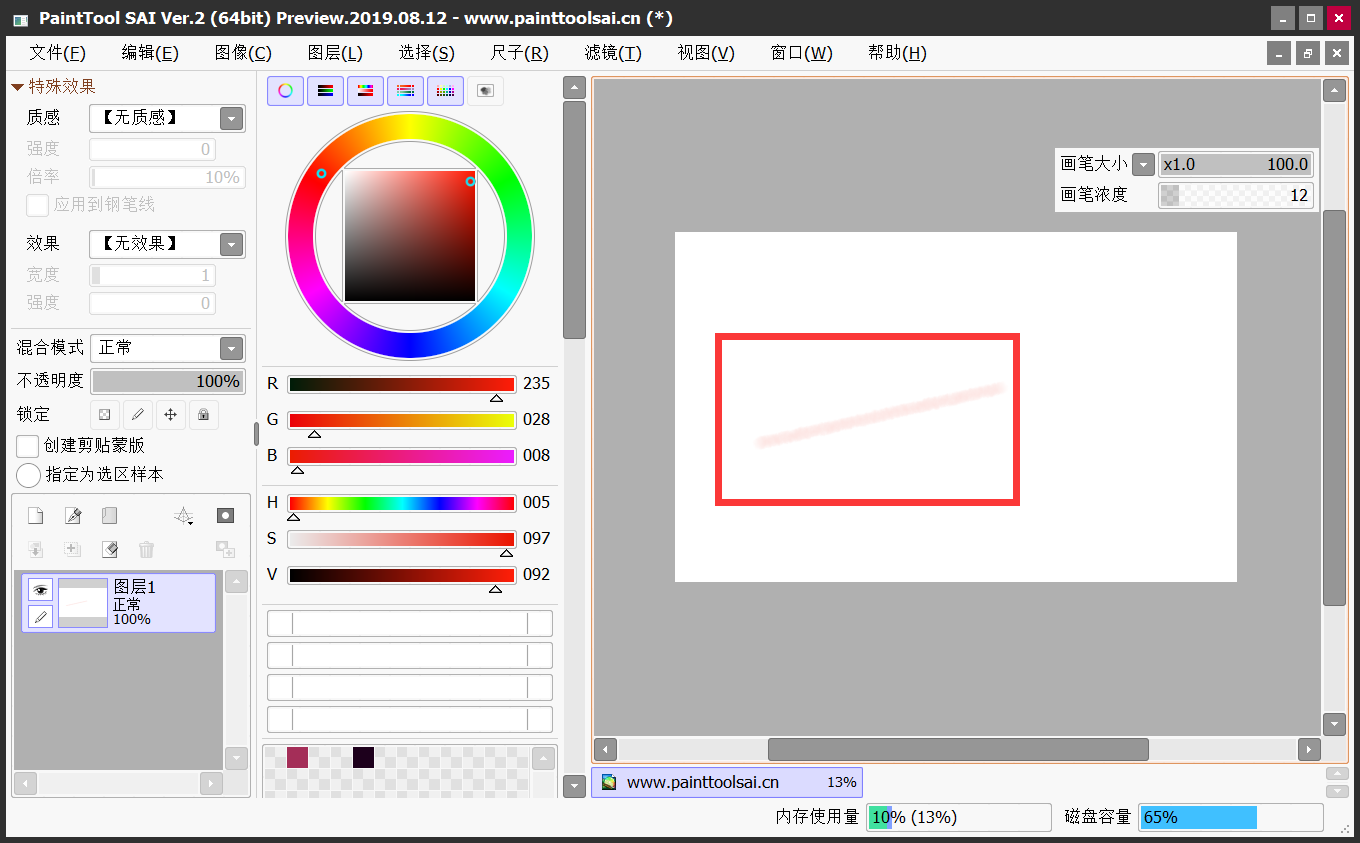Open the 效果 dropdown
This screenshot has height=843, width=1360.
(x=232, y=244)
